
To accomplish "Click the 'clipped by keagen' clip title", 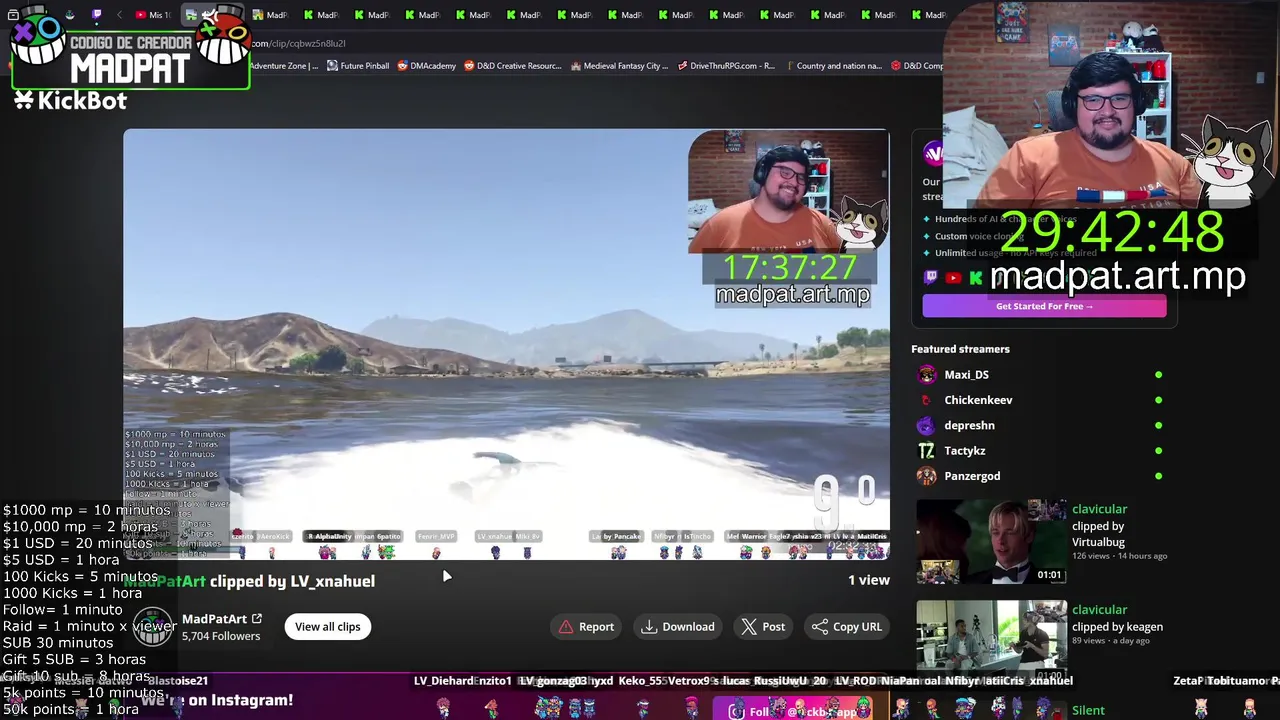I will click(x=1117, y=627).
